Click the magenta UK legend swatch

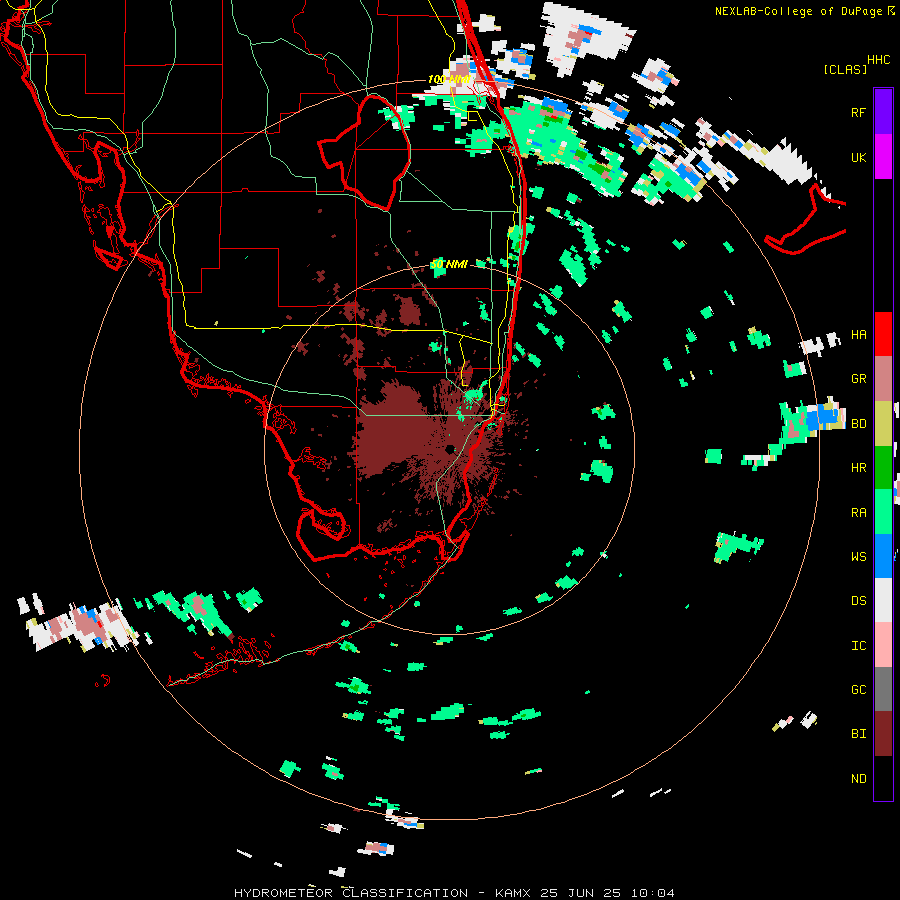click(x=883, y=157)
